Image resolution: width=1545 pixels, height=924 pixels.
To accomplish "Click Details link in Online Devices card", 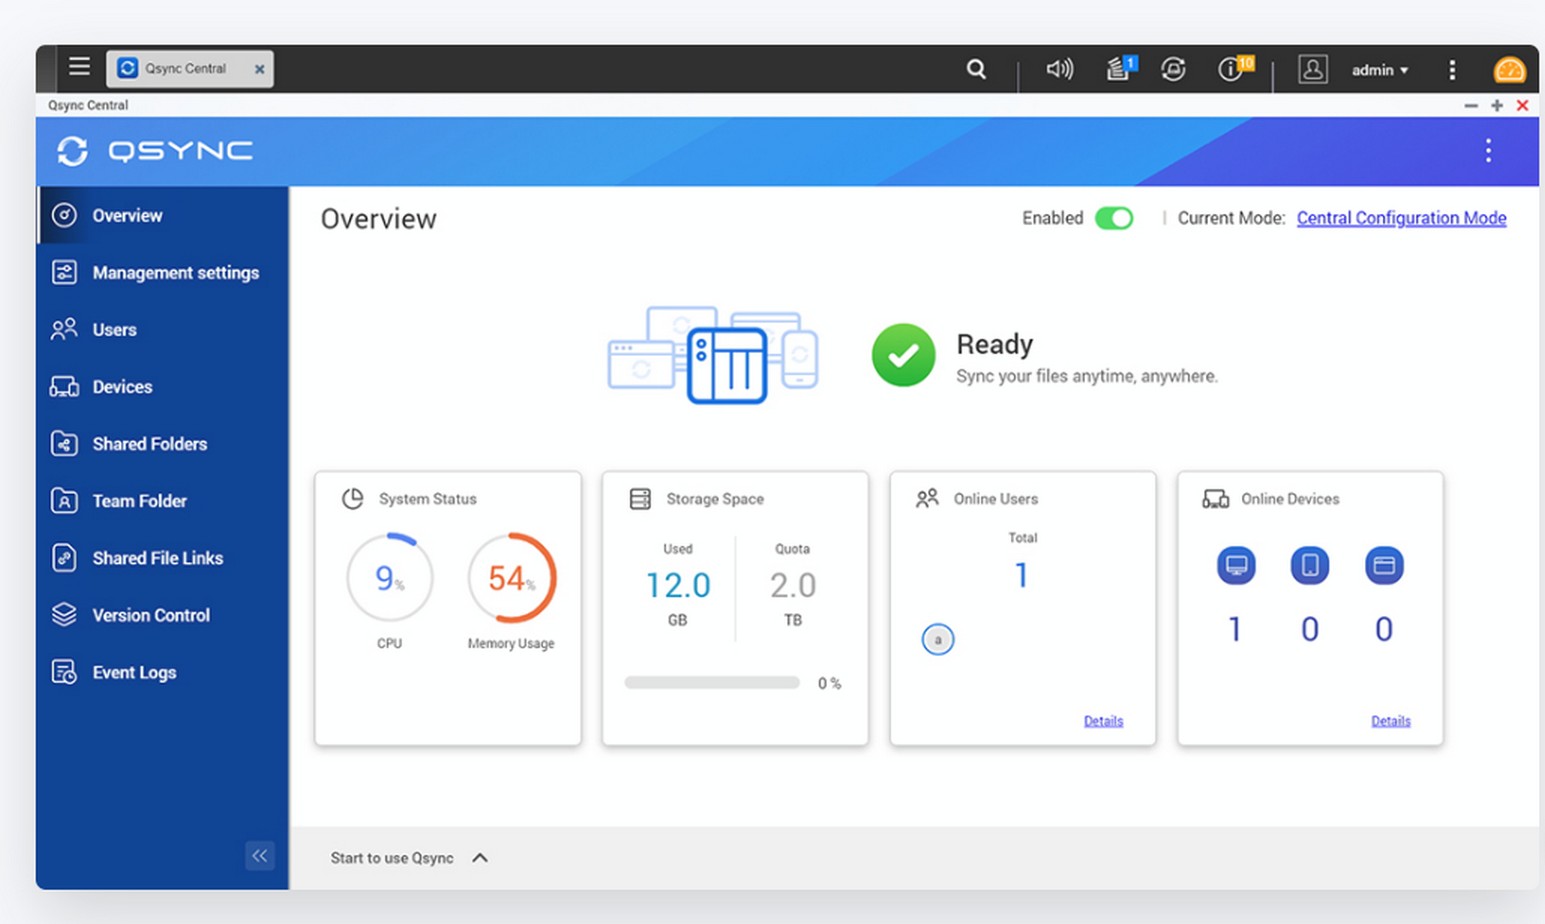I will (x=1390, y=721).
